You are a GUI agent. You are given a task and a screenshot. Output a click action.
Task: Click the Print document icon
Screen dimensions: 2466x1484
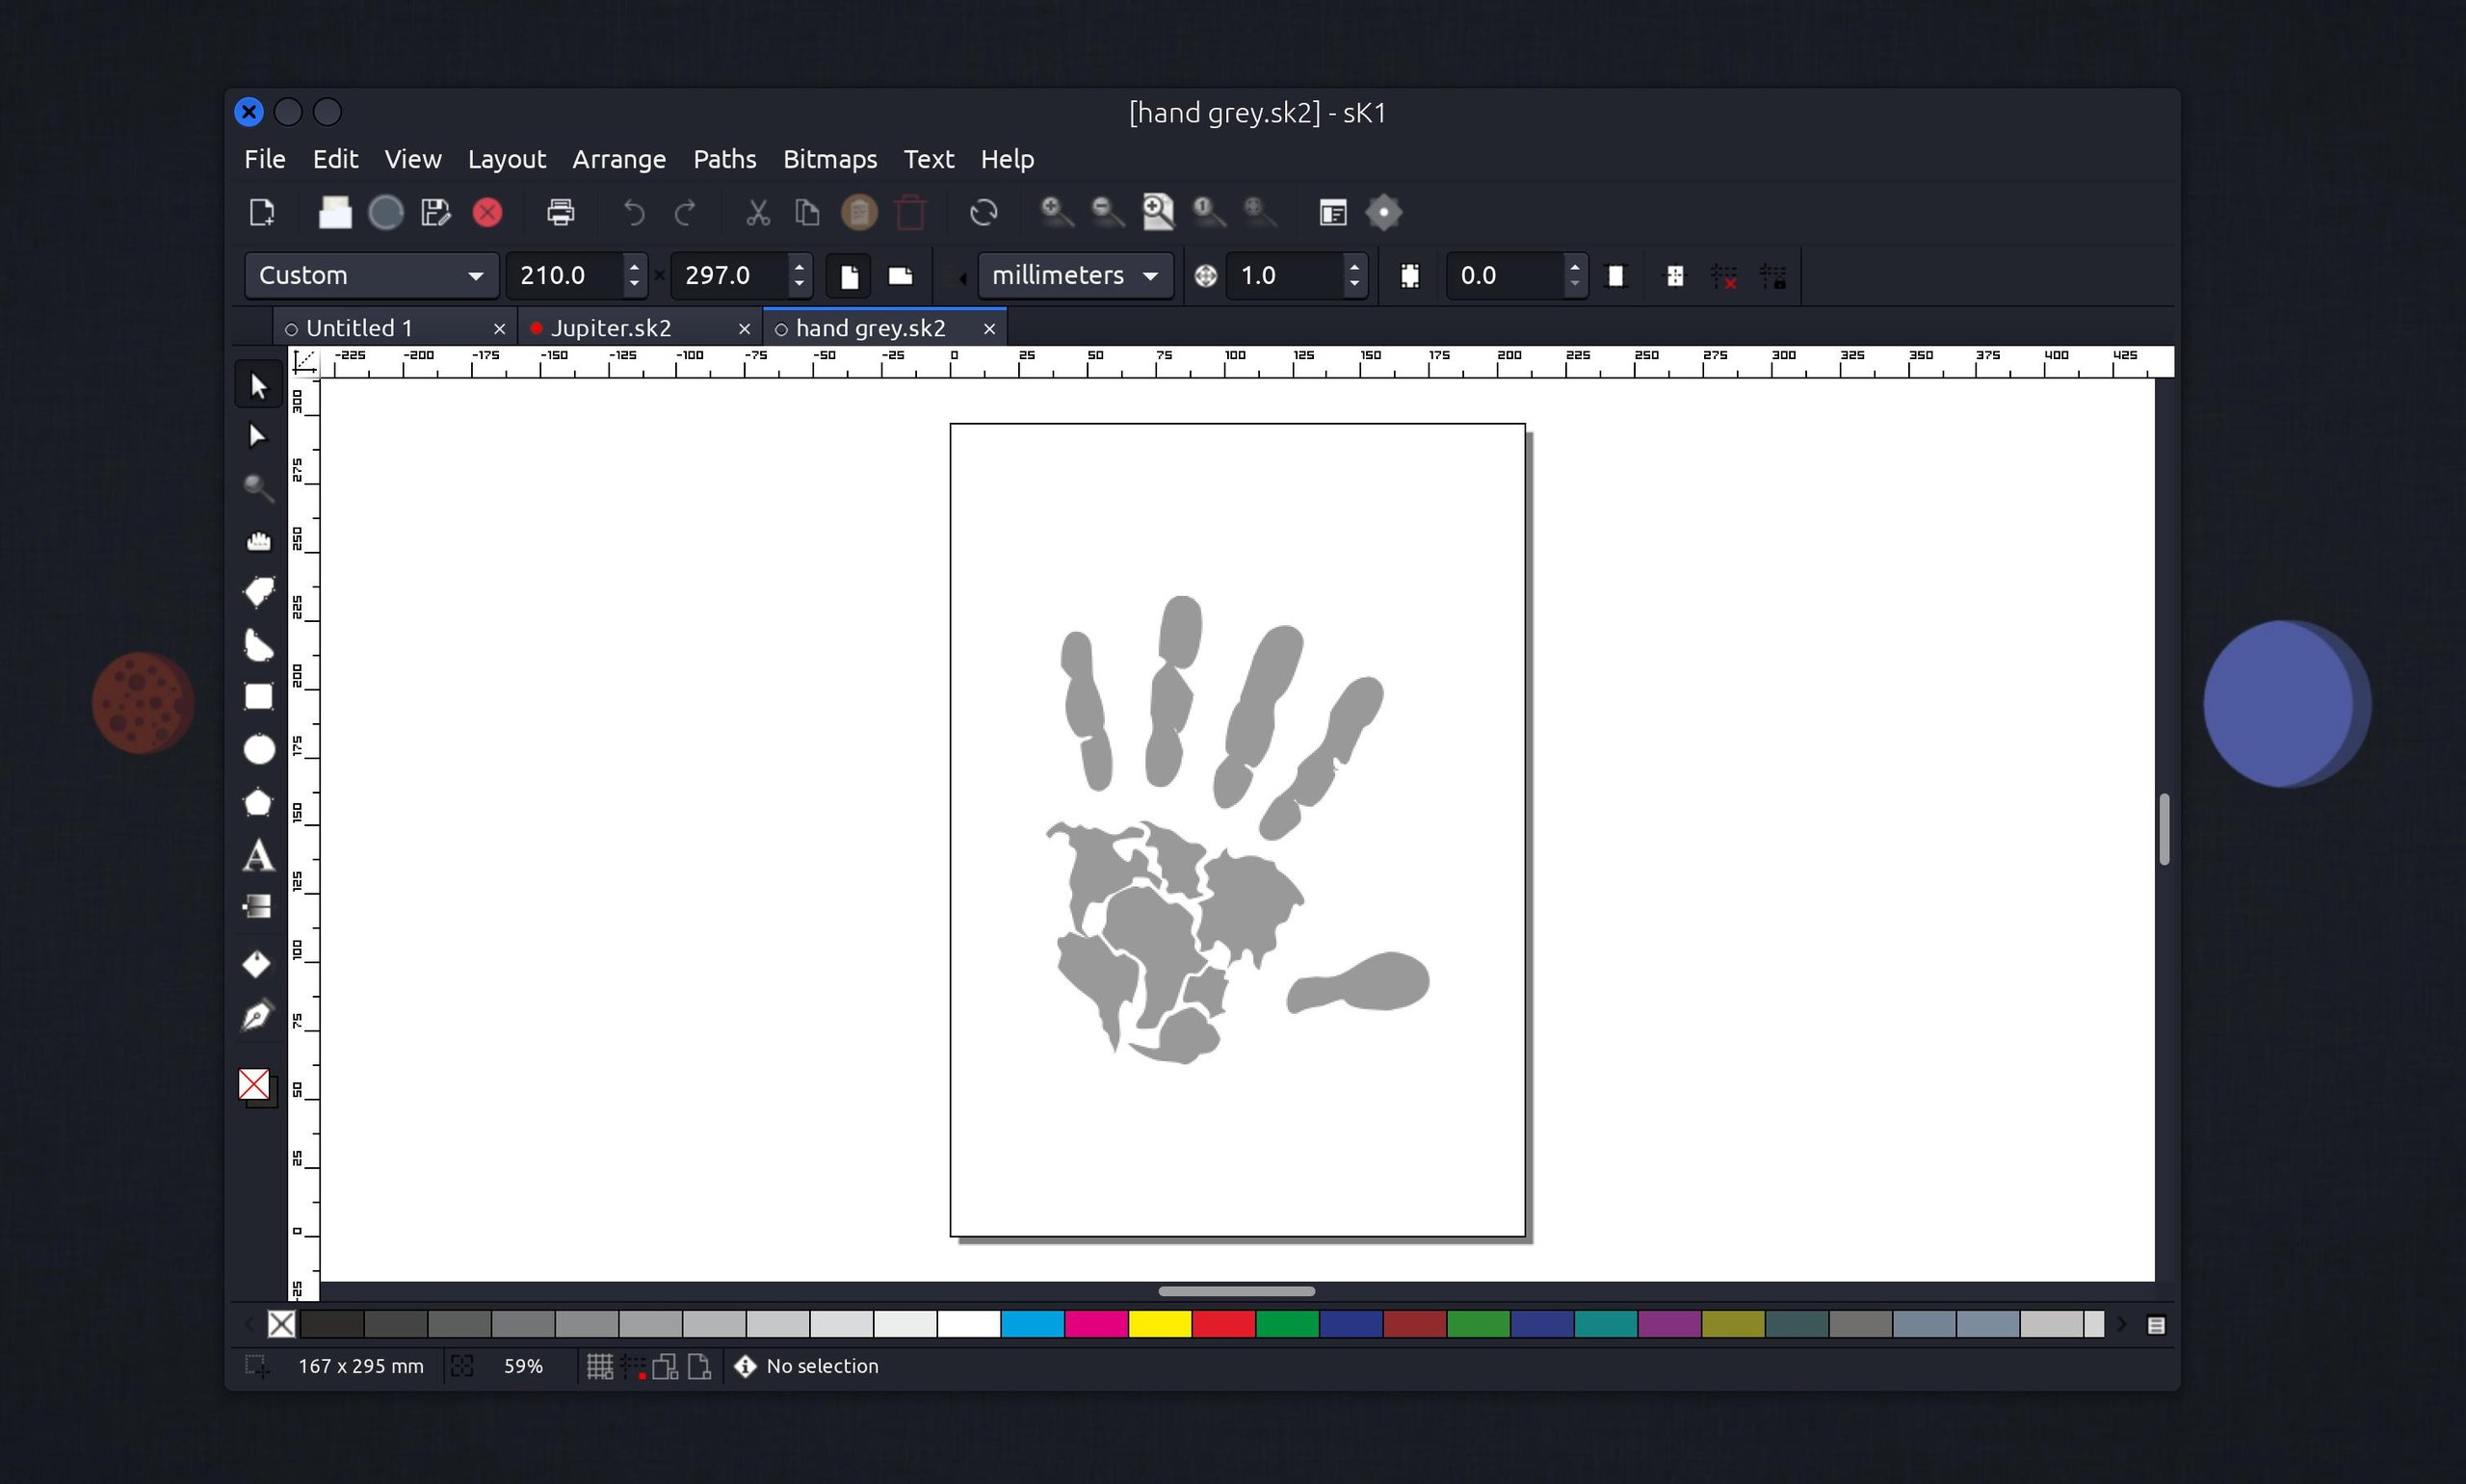[560, 212]
